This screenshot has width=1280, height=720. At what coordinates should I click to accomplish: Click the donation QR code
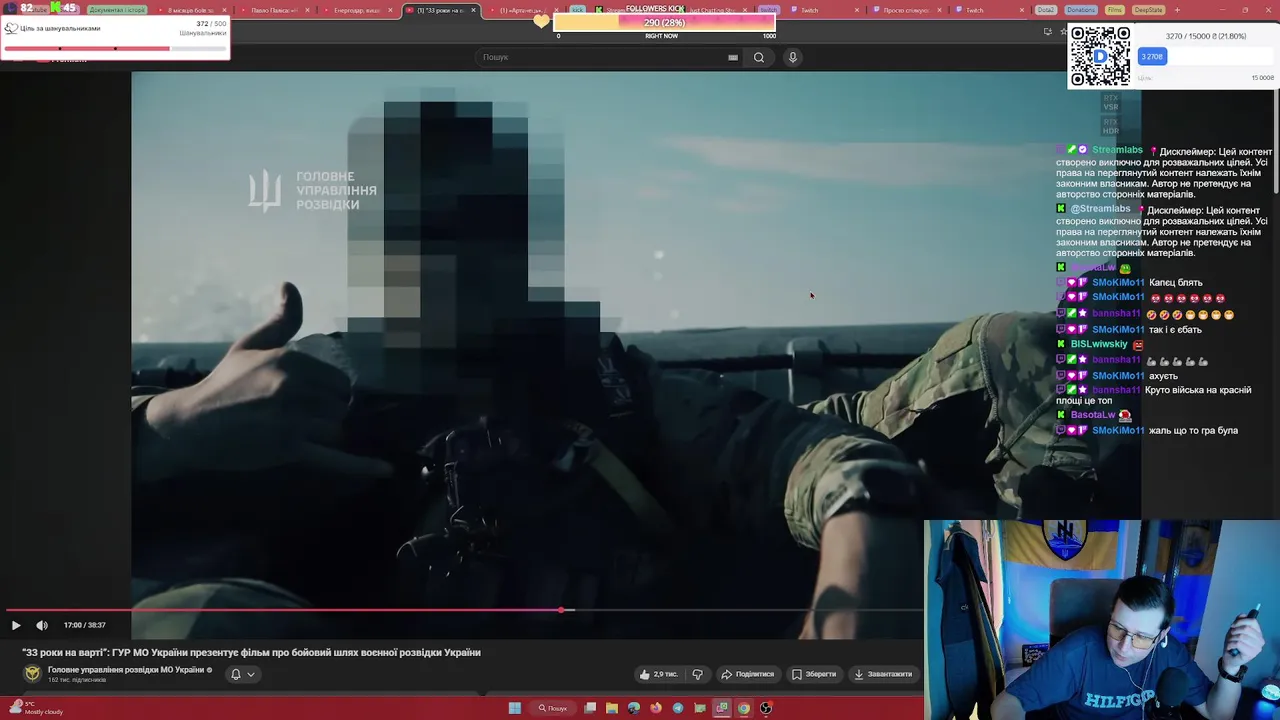click(x=1100, y=56)
